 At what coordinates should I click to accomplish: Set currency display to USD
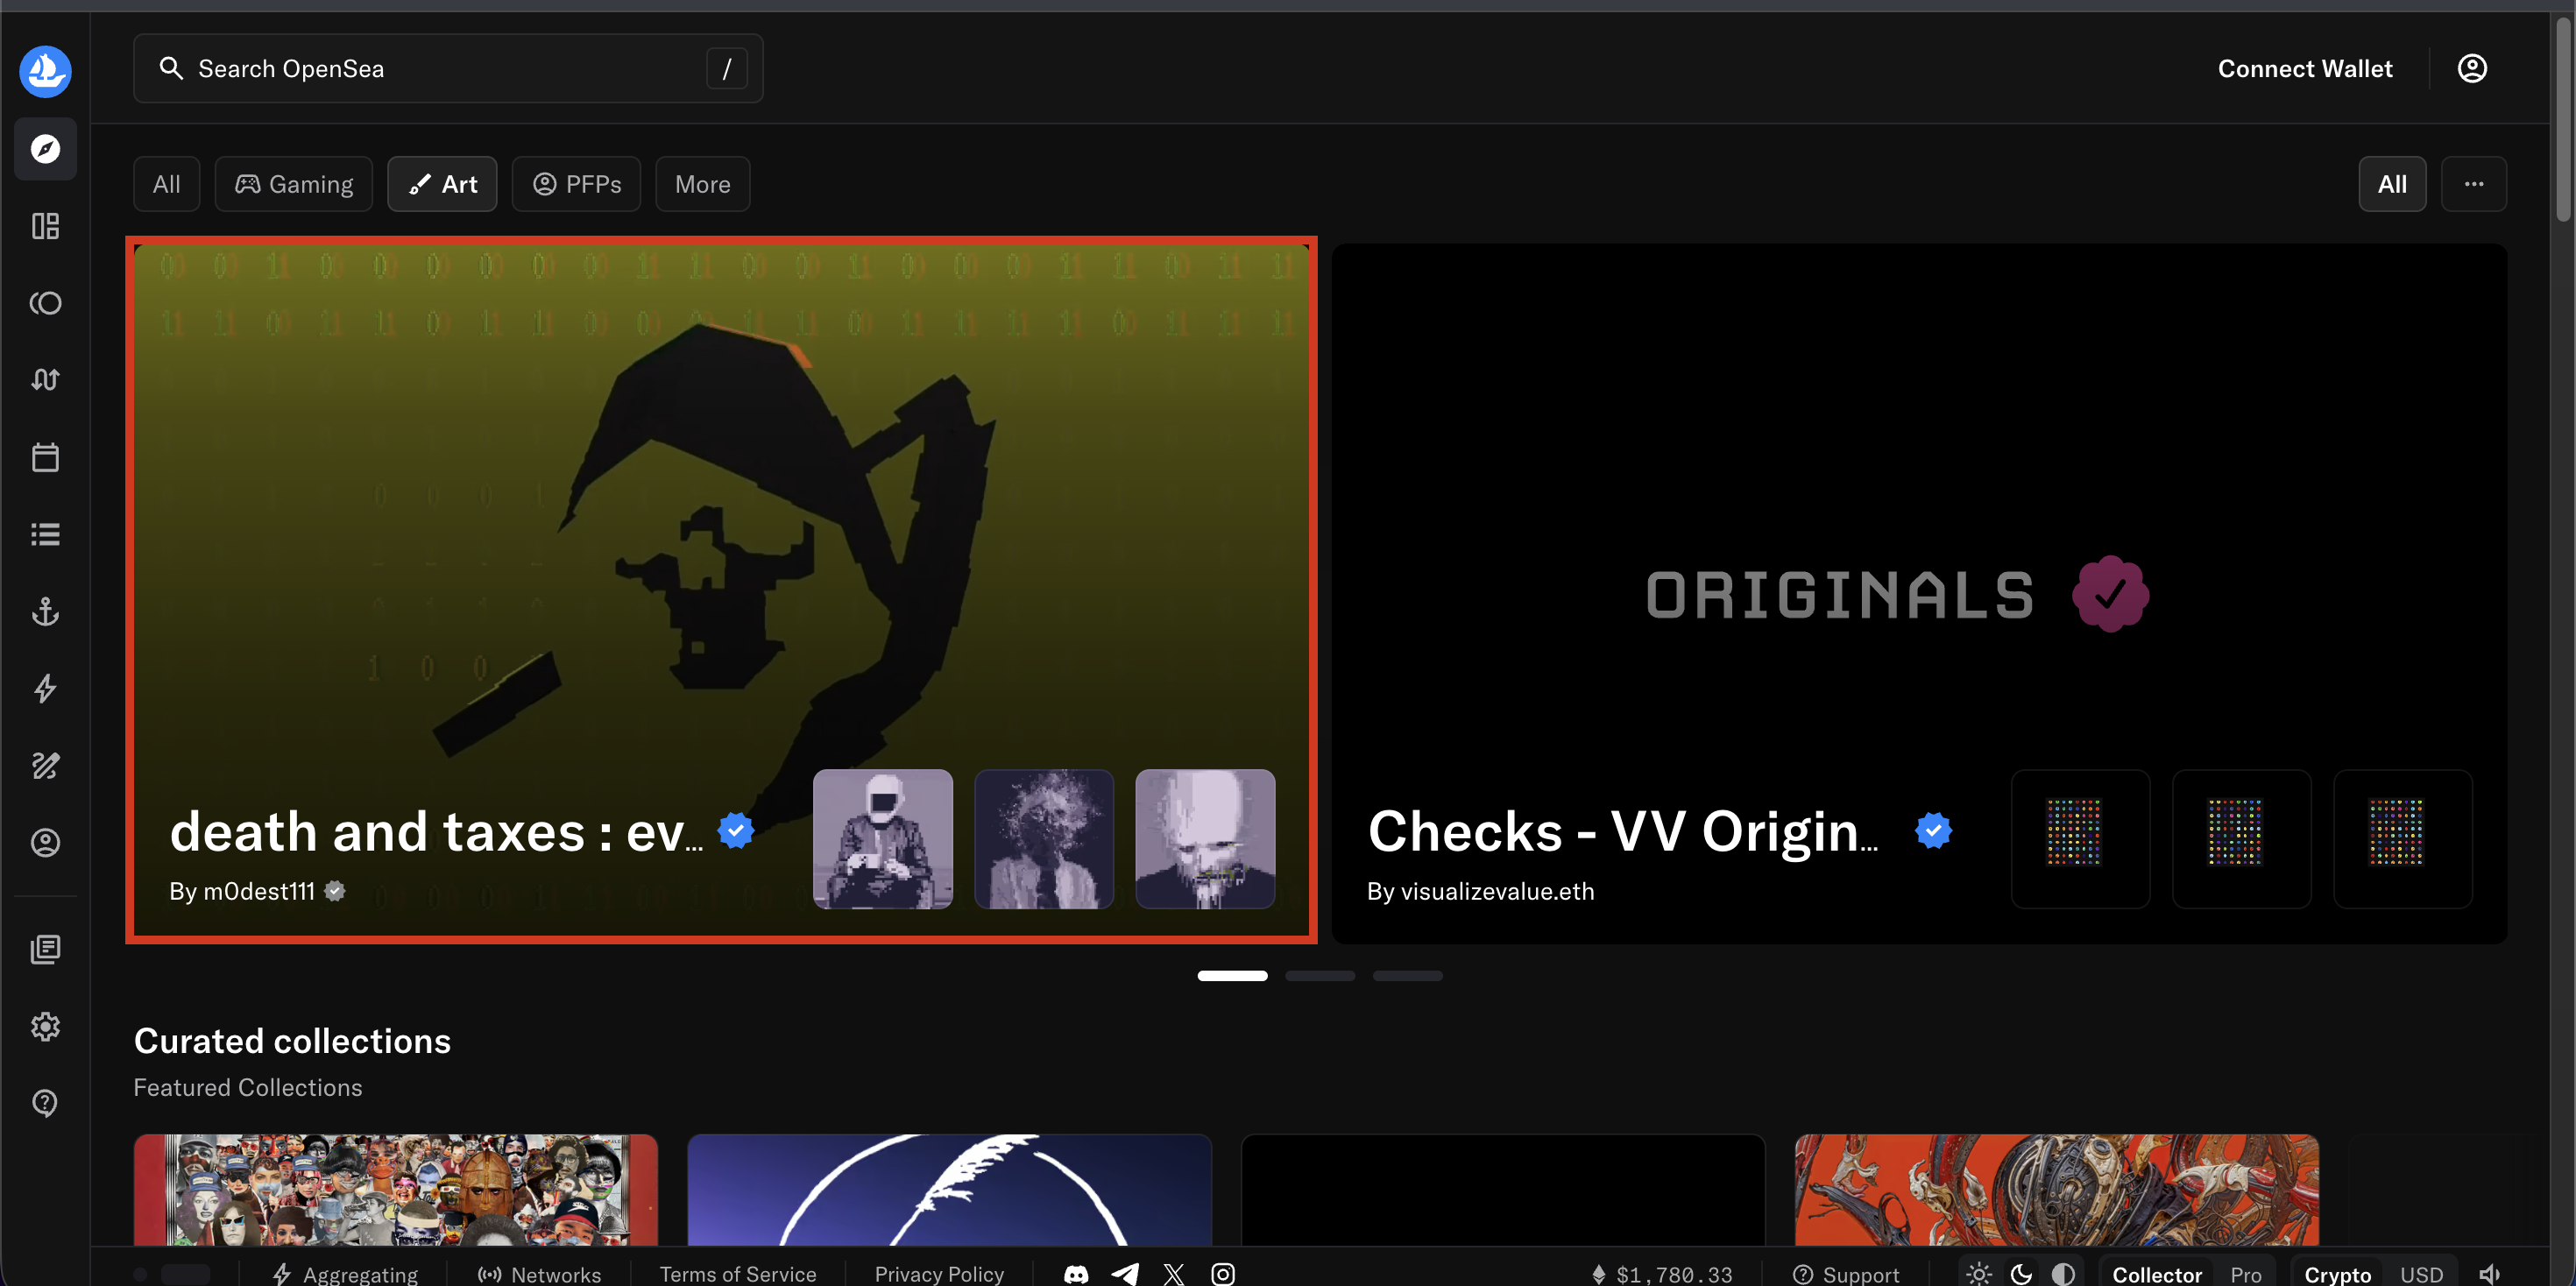pos(2422,1274)
